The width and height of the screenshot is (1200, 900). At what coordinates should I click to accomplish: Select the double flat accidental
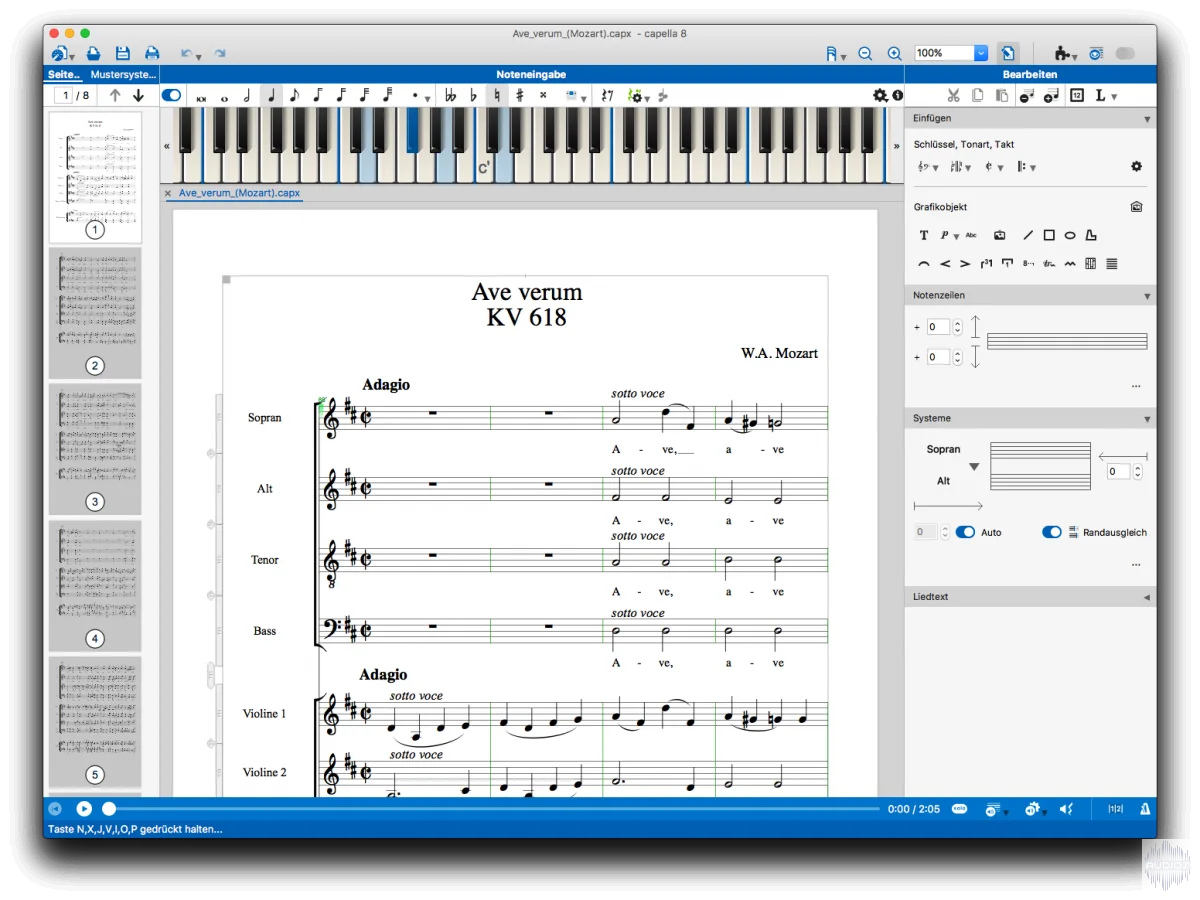(x=451, y=95)
